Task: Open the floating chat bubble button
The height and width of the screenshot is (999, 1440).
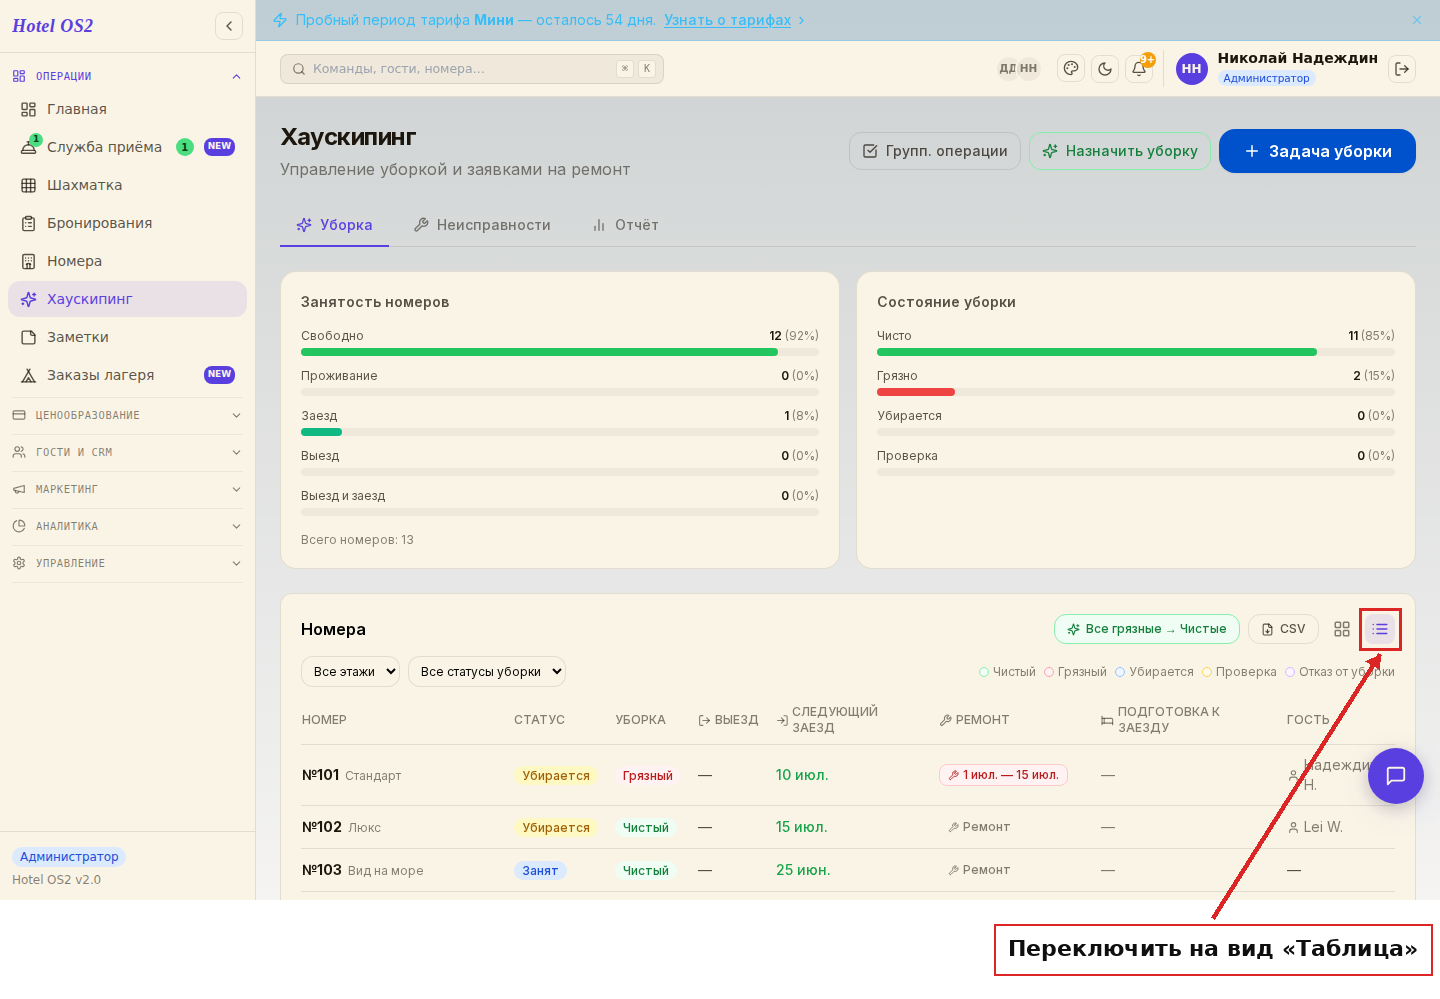Action: click(1396, 776)
